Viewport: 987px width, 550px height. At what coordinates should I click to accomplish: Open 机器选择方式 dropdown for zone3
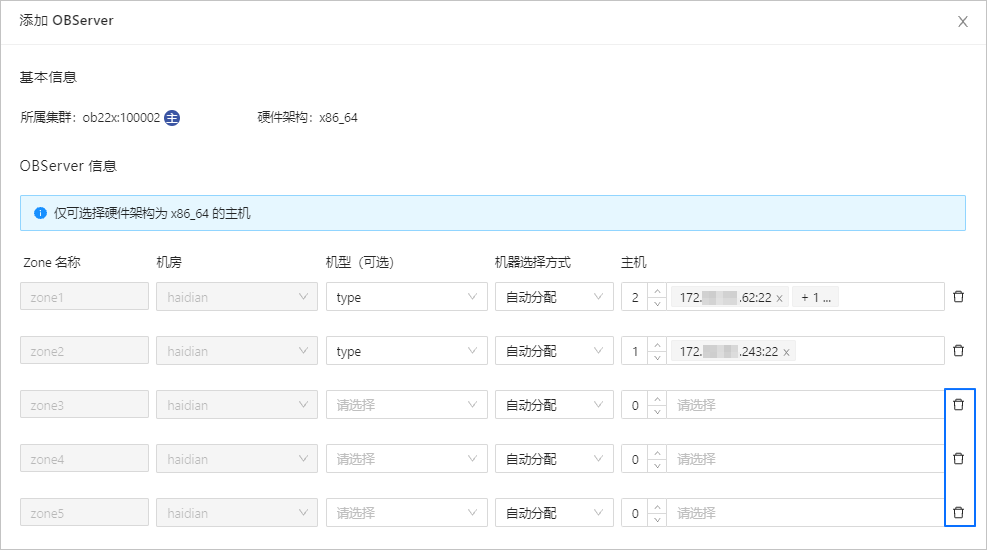click(x=554, y=405)
